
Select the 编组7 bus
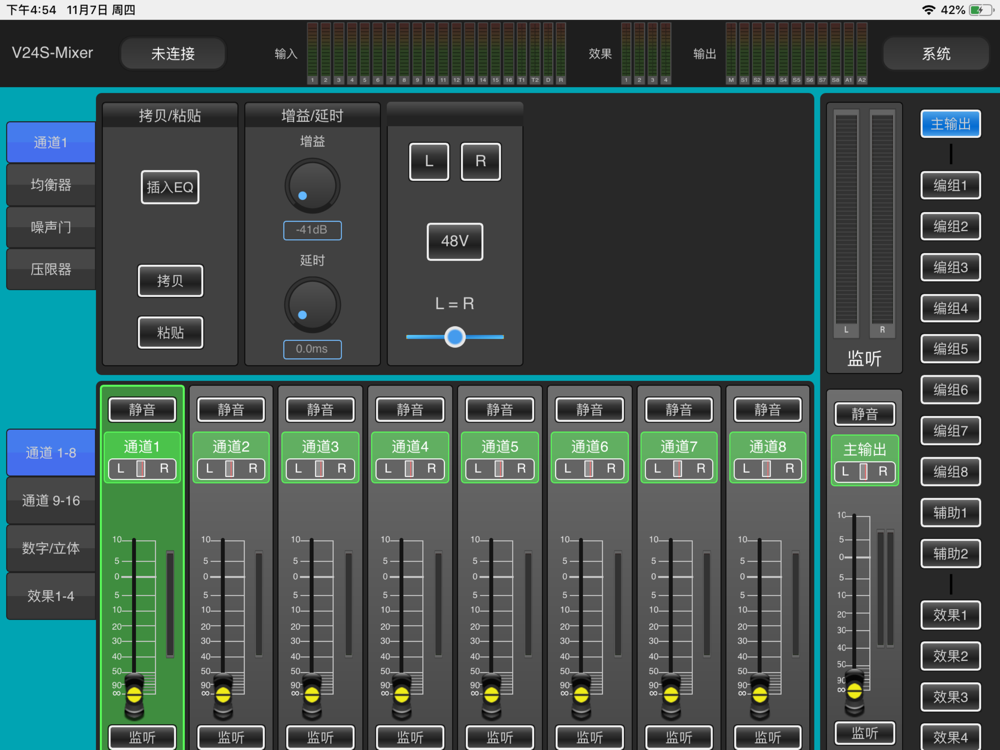(x=950, y=430)
